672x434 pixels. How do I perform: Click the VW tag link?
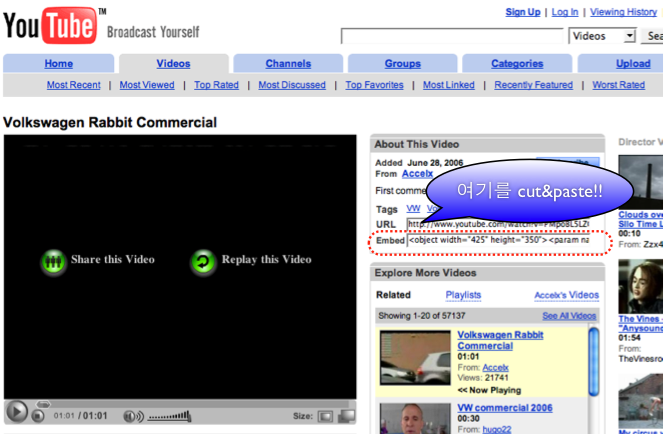(413, 209)
